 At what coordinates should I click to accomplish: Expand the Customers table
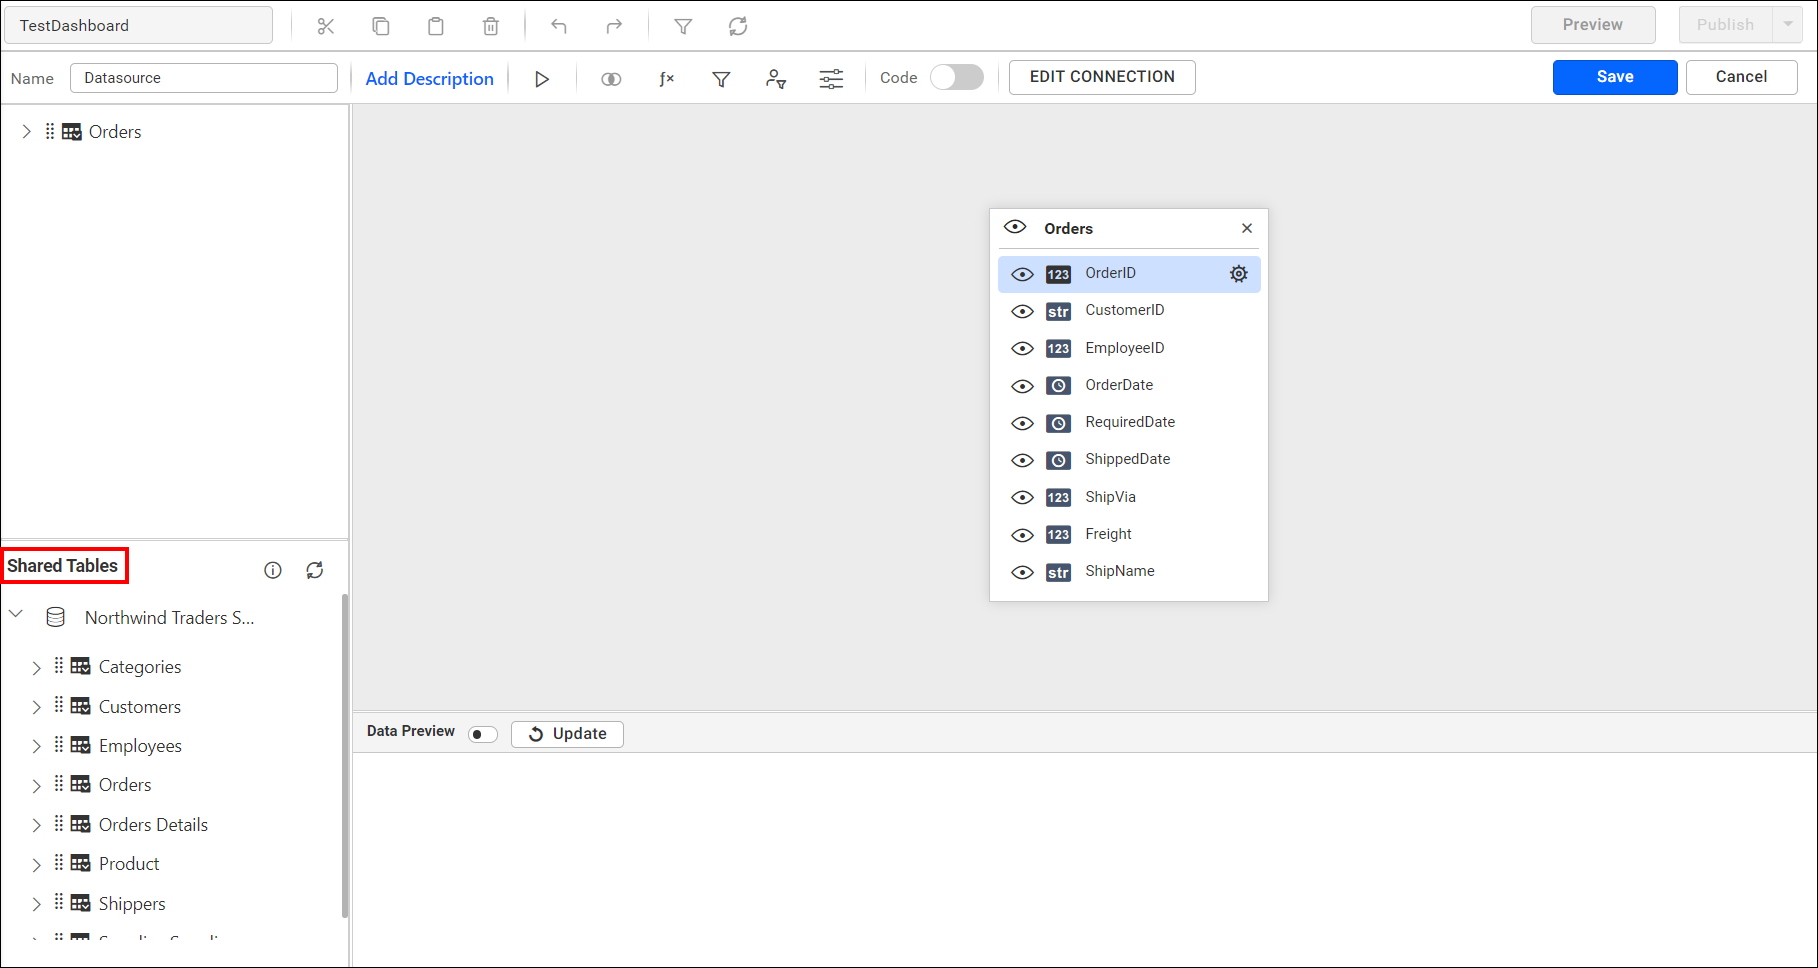tap(37, 707)
